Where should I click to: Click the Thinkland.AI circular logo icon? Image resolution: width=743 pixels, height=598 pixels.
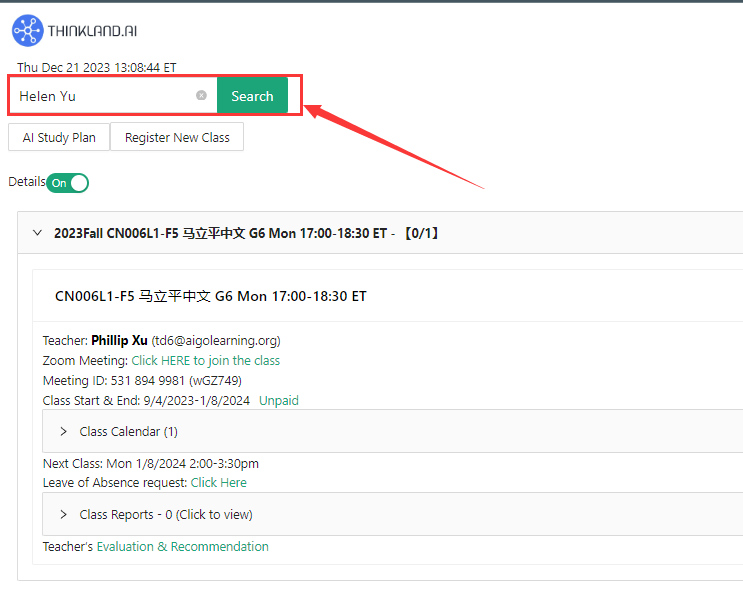click(27, 31)
